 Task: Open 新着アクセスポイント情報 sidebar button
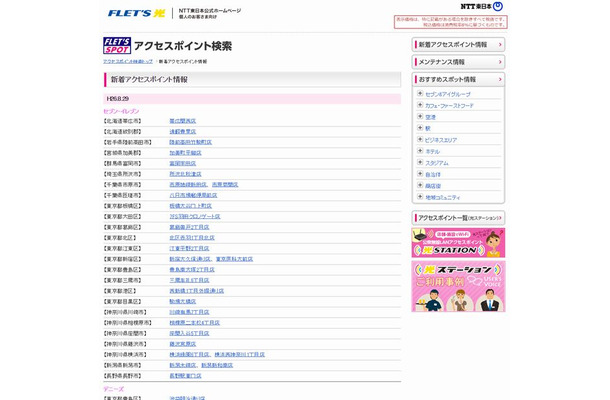pos(458,45)
